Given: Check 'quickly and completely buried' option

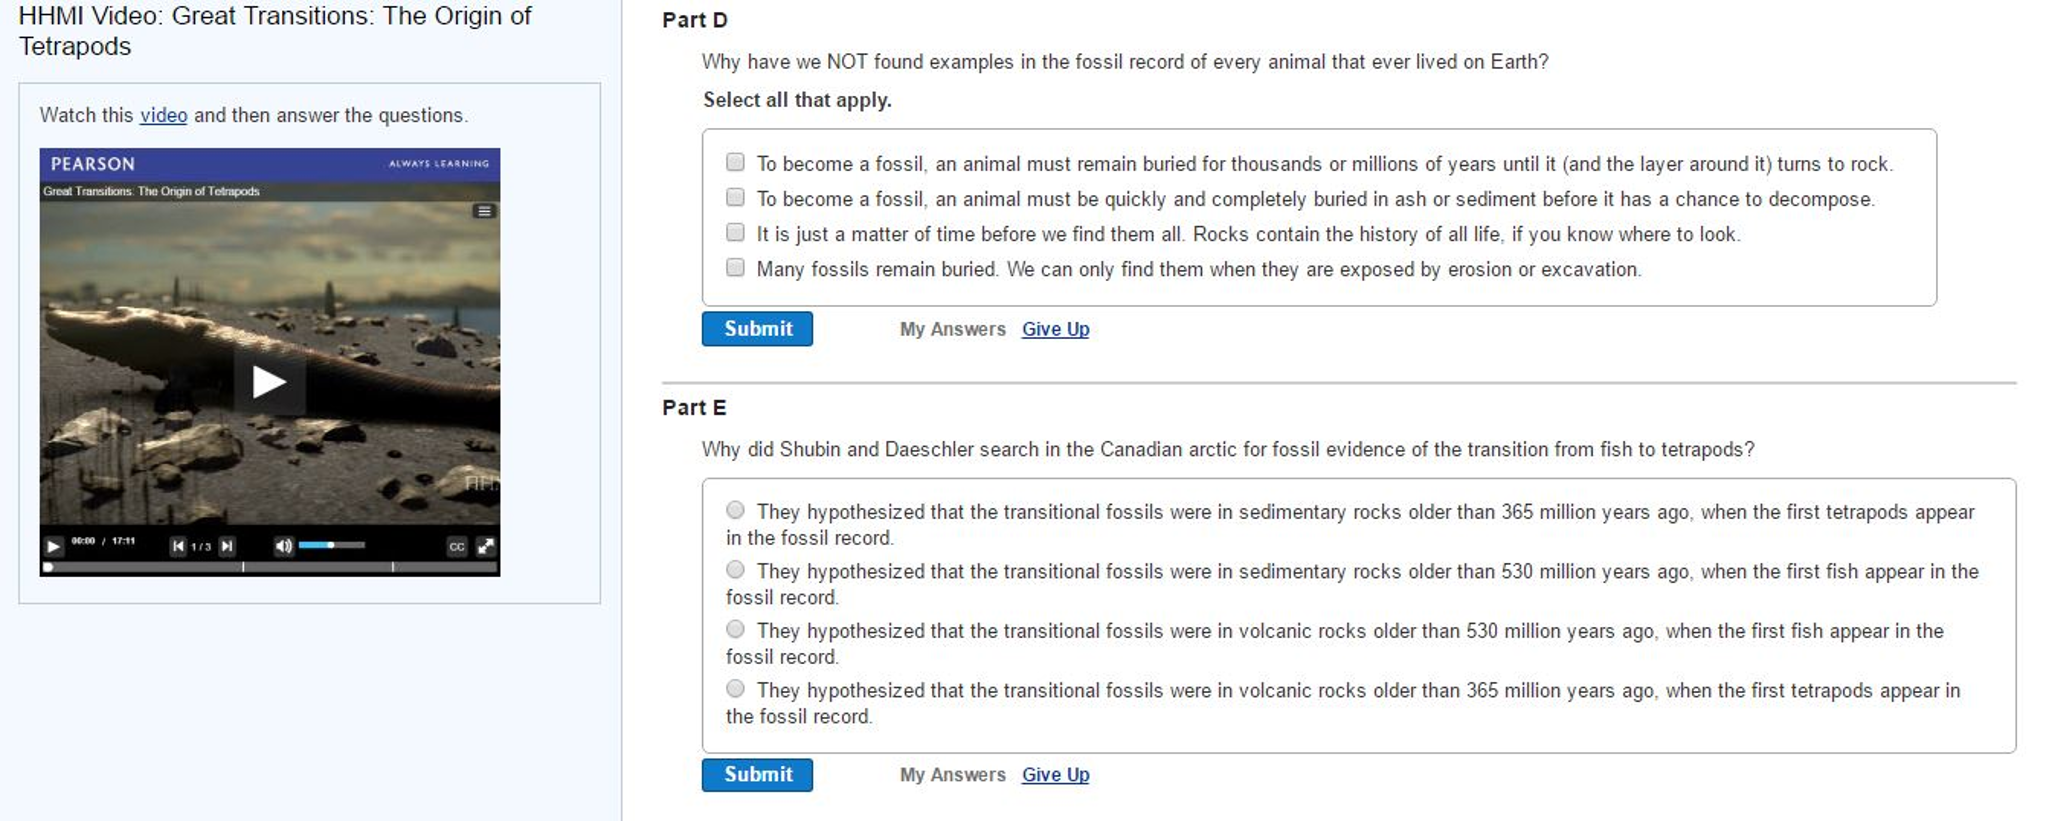Looking at the screenshot, I should [x=735, y=197].
